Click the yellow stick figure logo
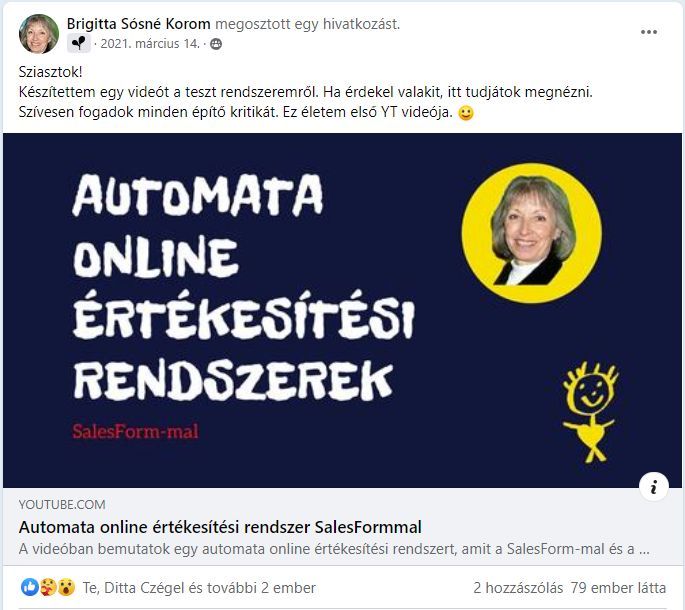685x610 pixels. (591, 412)
